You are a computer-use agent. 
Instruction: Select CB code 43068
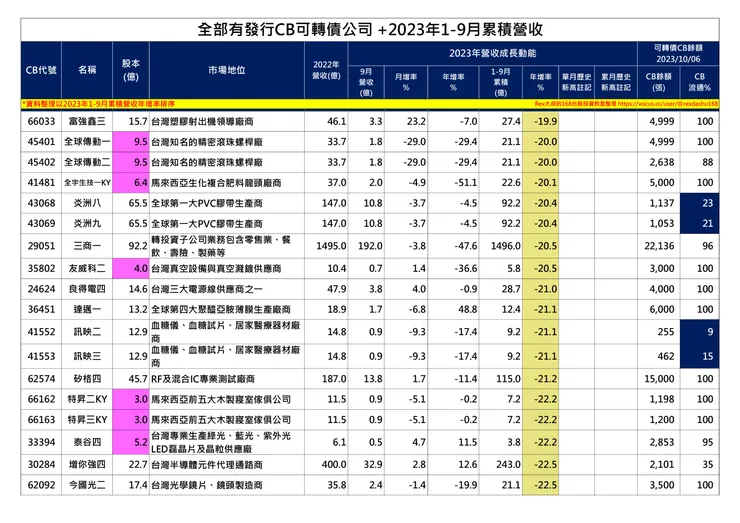point(41,203)
